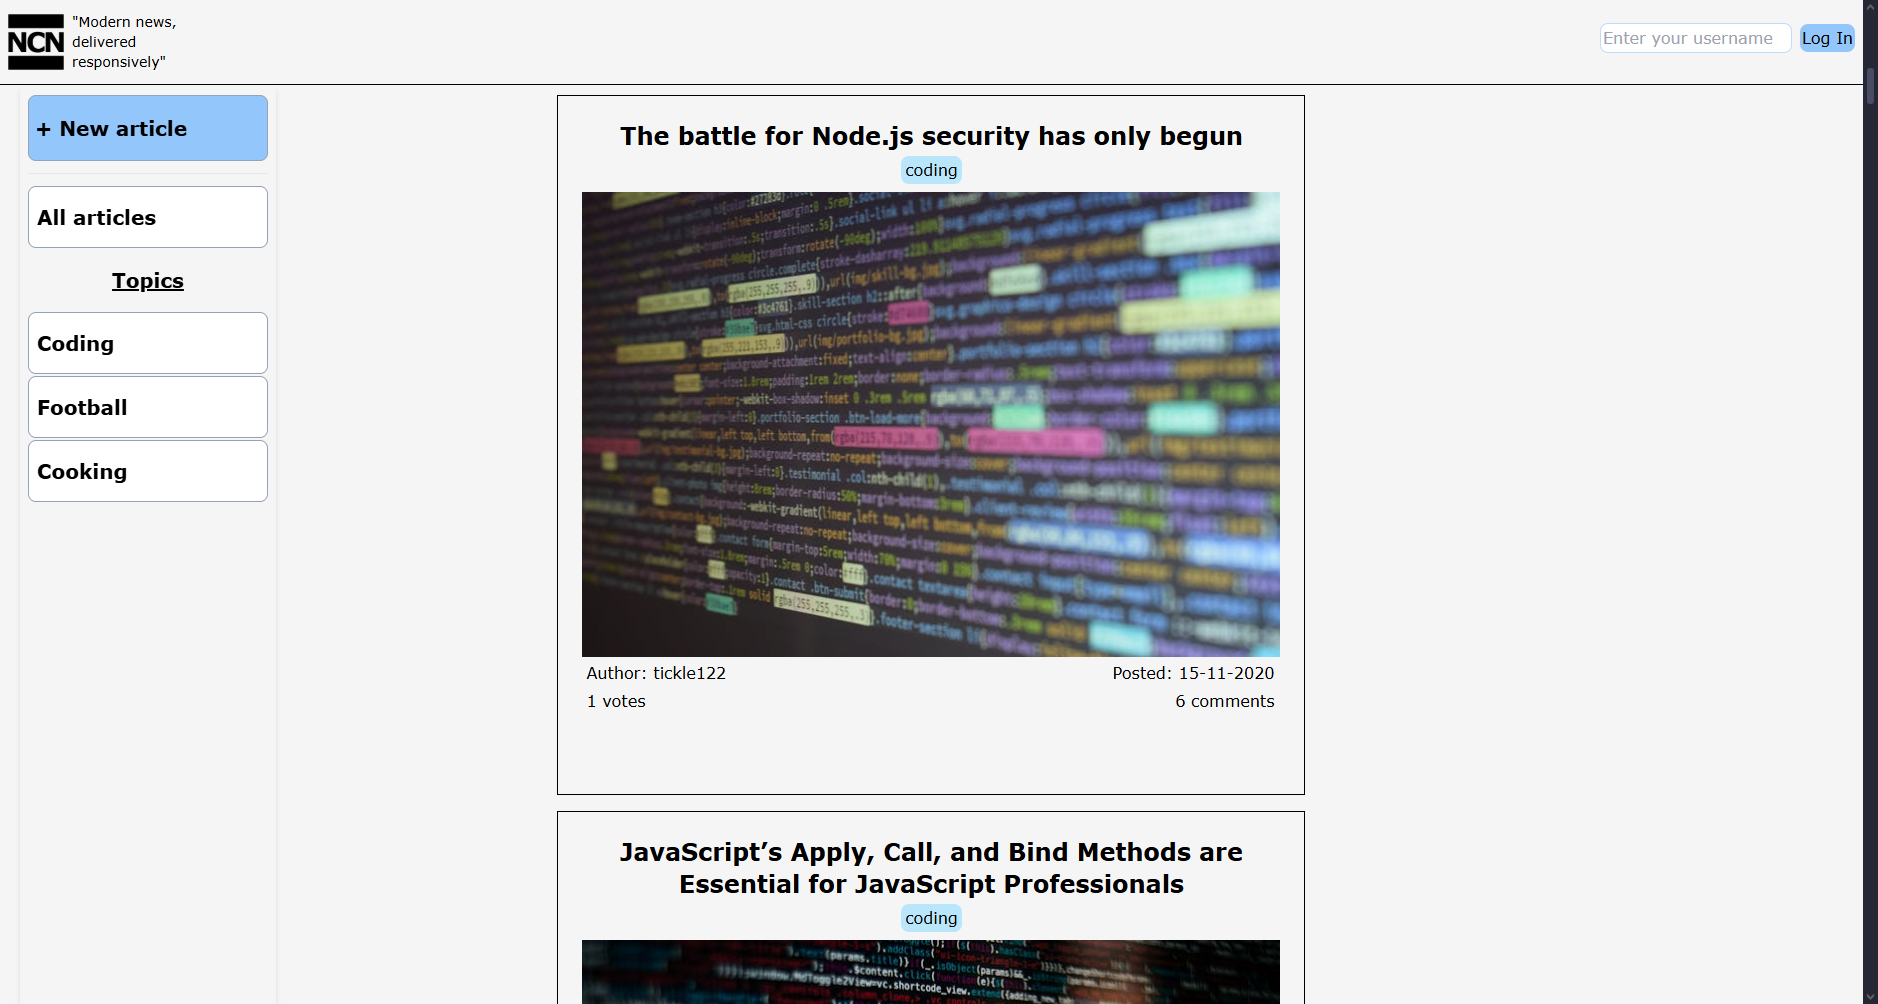Image resolution: width=1878 pixels, height=1004 pixels.
Task: Open the 6 comments link
Action: 1225,701
